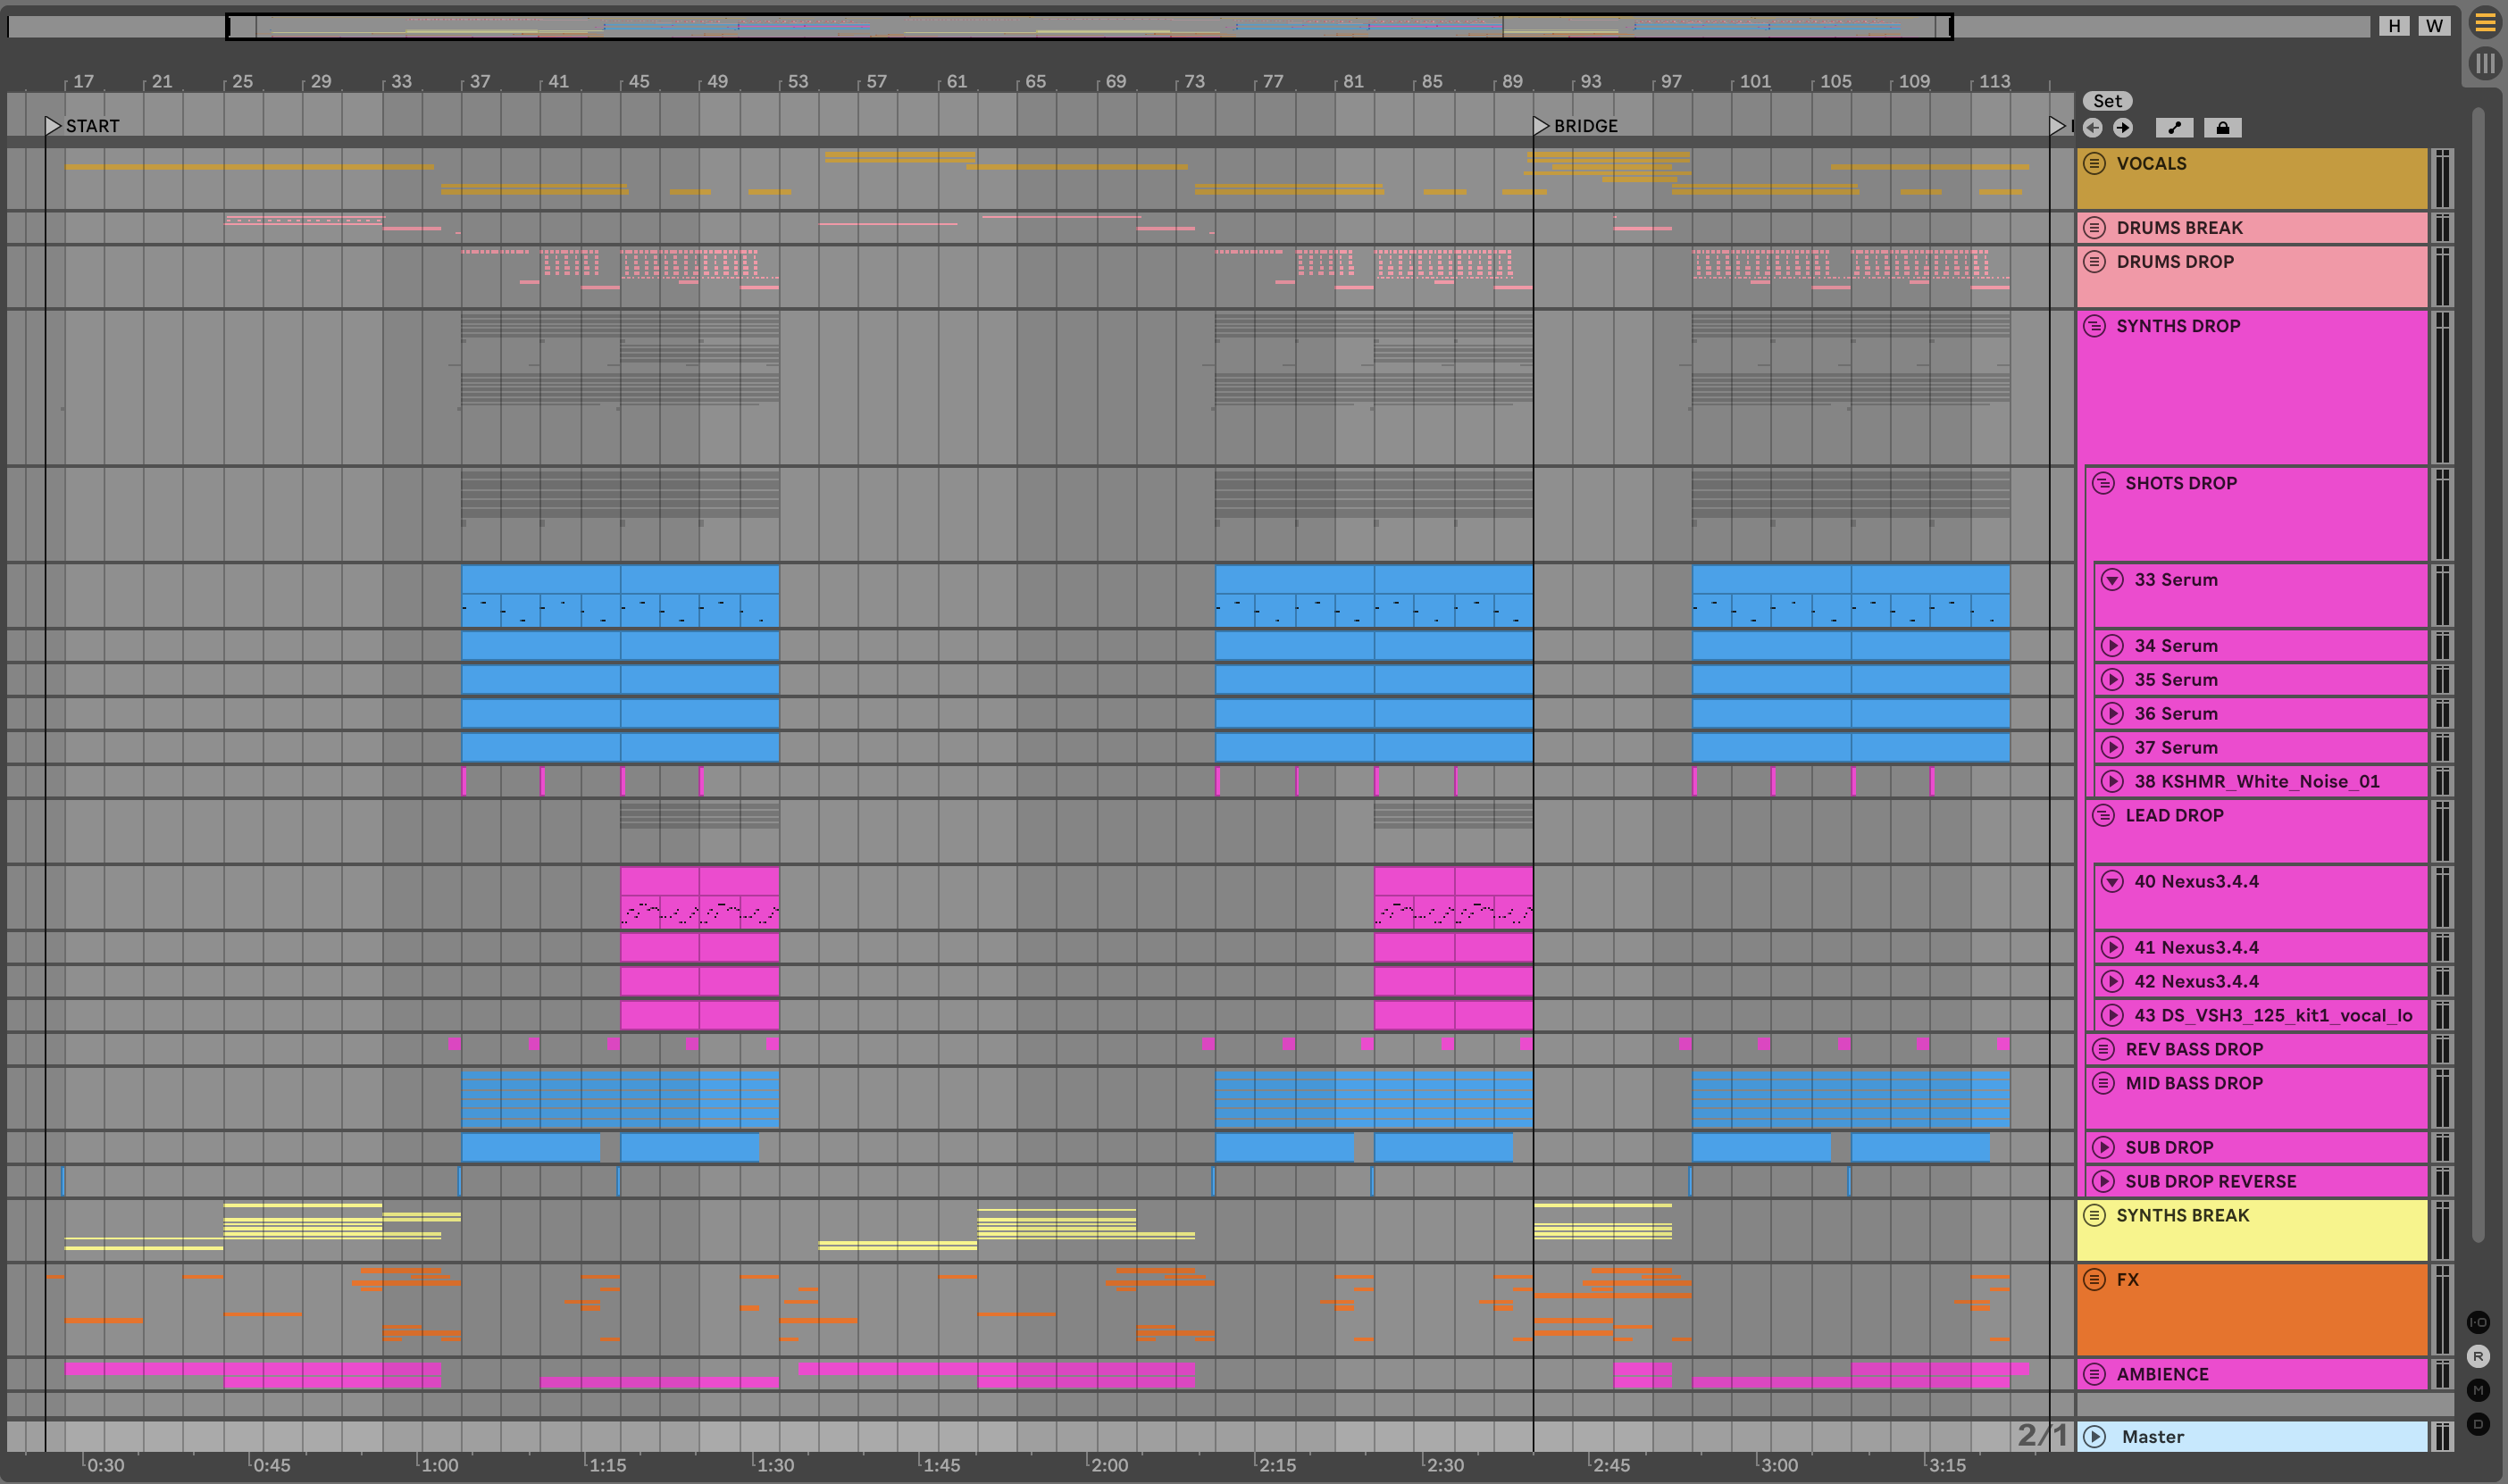
Task: Switch to Session View with the vertical-bars icon
Action: (x=2484, y=64)
